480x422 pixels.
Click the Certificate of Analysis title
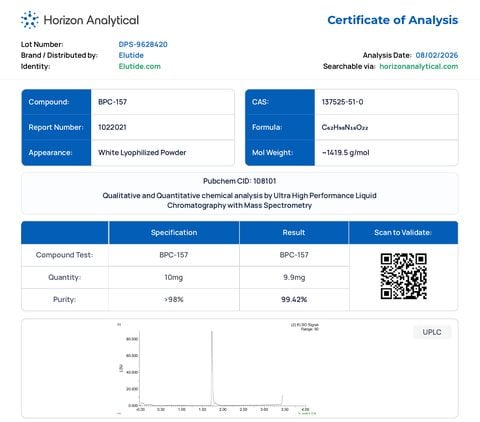[393, 20]
